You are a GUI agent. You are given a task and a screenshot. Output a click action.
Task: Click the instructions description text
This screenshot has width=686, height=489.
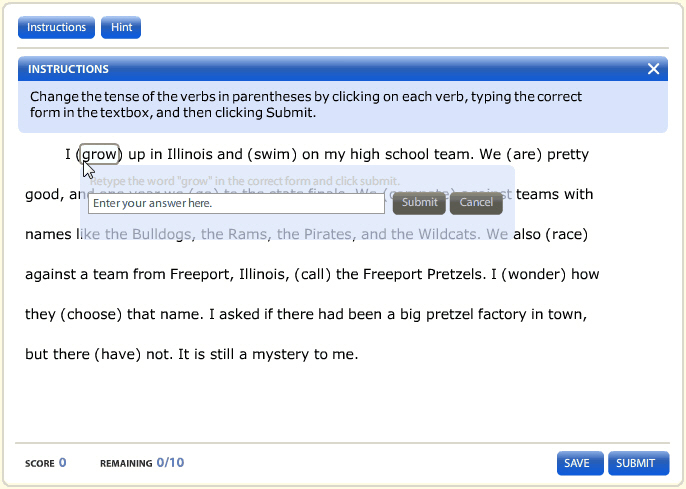[305, 105]
